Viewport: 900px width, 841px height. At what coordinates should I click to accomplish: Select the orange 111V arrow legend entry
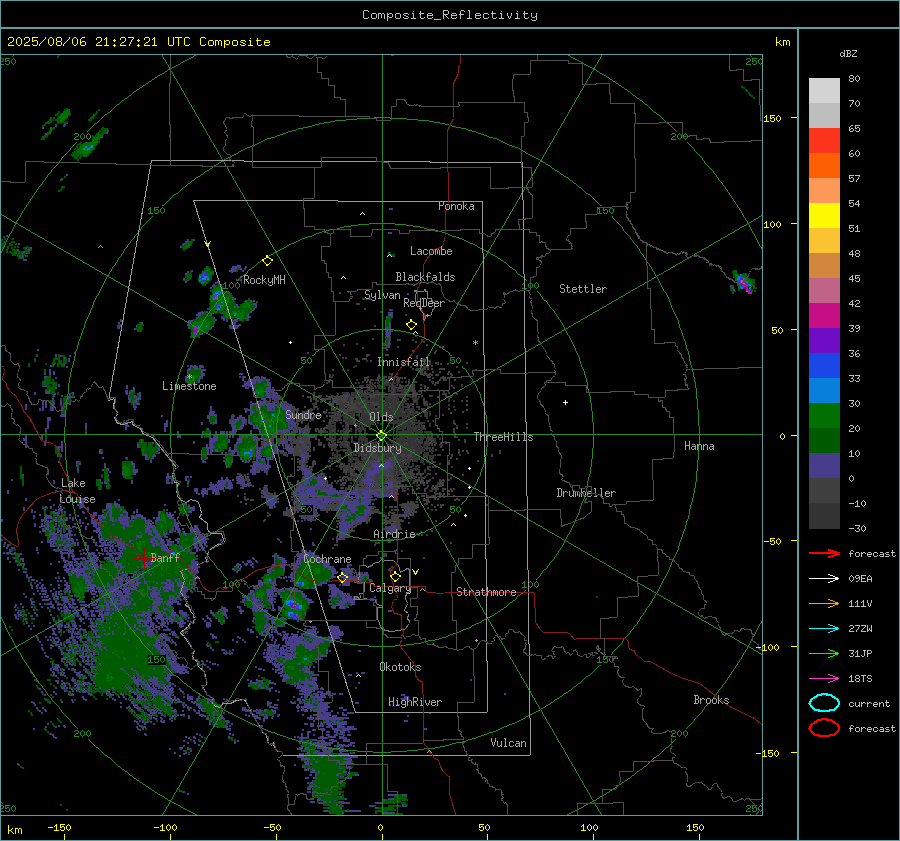[824, 603]
